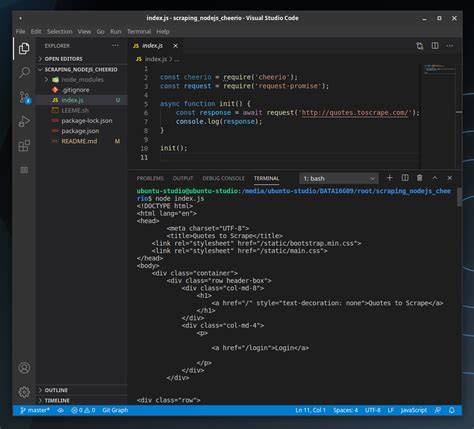Click the Ln 11, Col 1 indicator
This screenshot has height=429, width=474.
pos(310,410)
